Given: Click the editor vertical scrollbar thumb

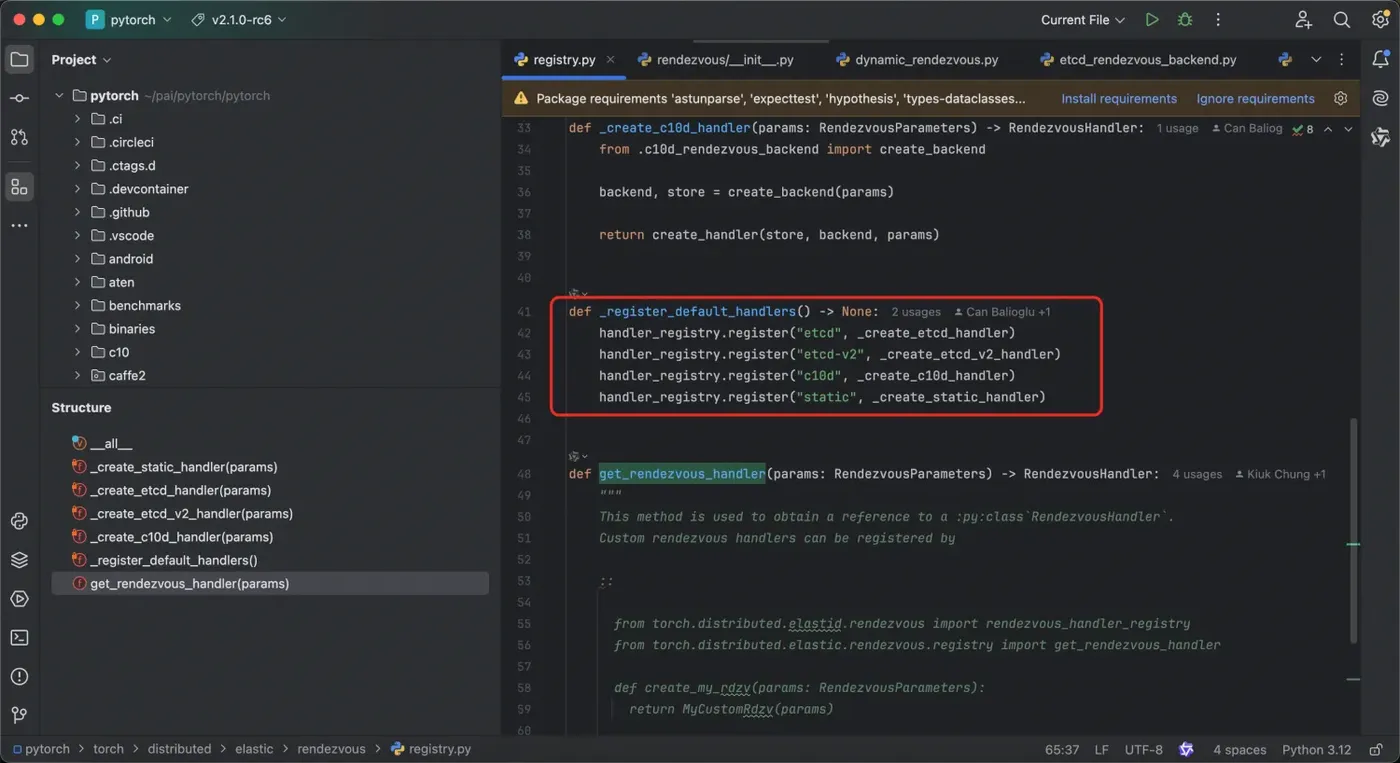Looking at the screenshot, I should point(1354,530).
